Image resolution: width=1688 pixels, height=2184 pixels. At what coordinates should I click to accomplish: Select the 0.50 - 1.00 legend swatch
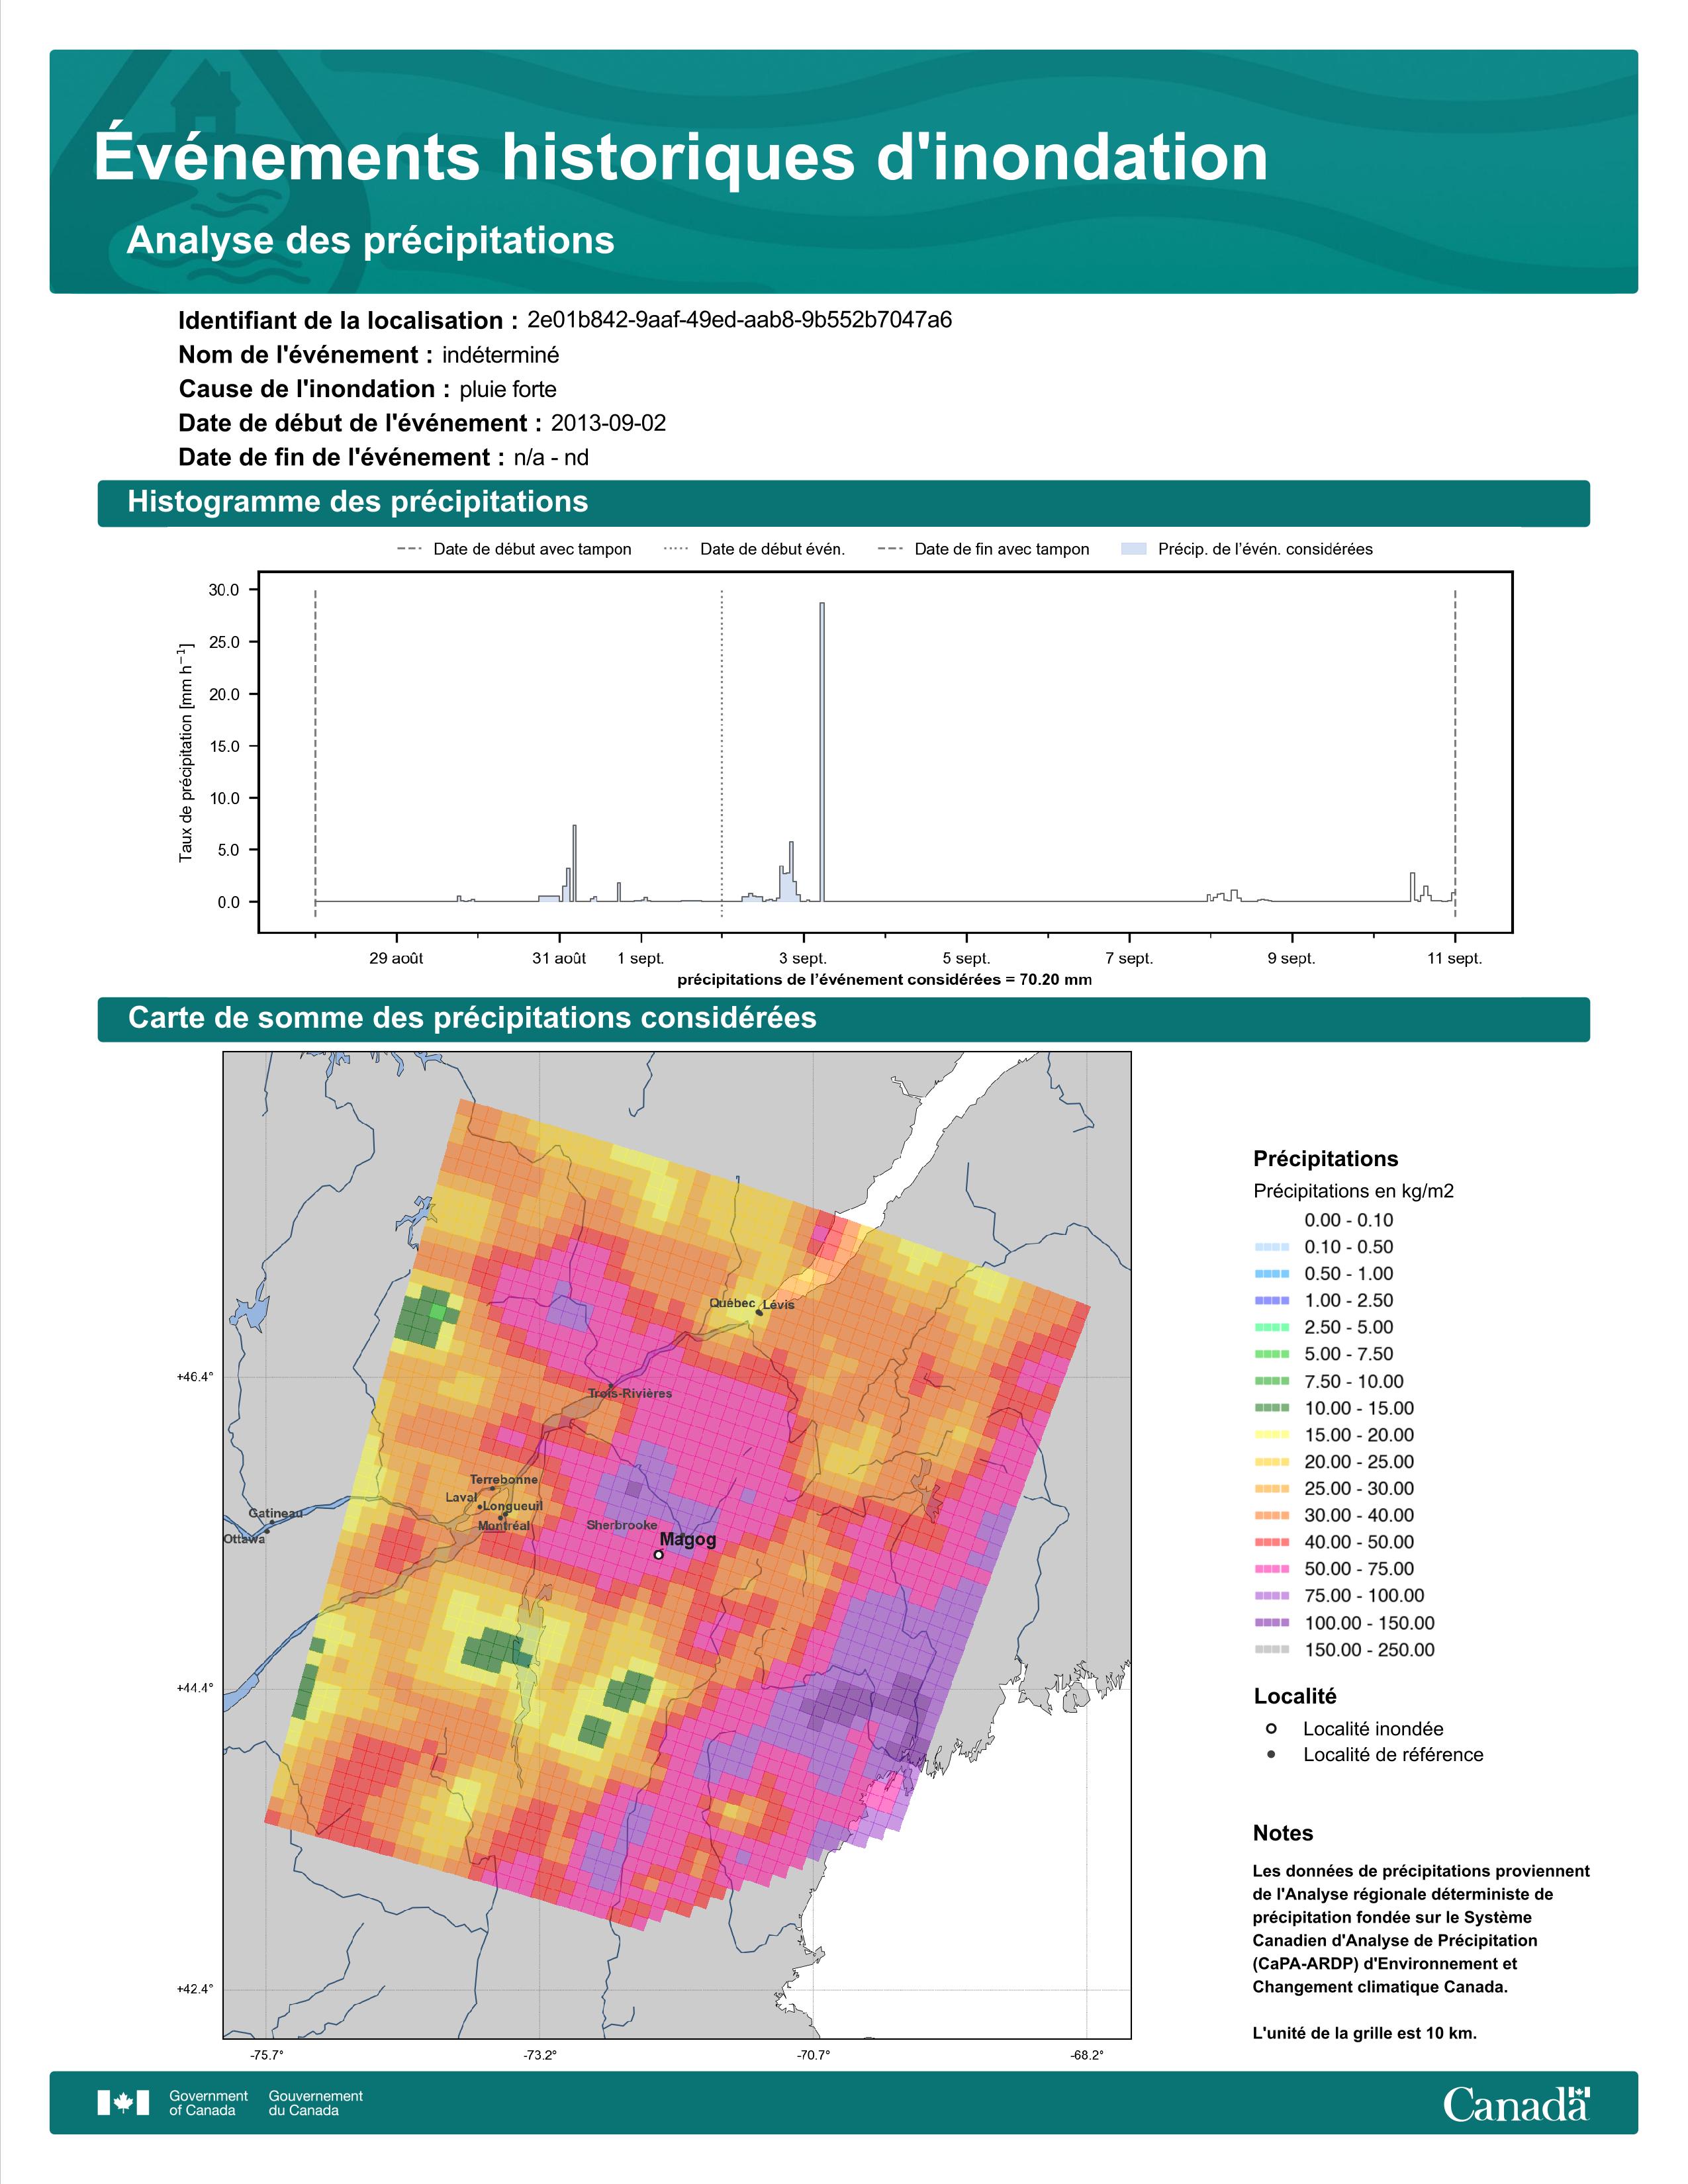(x=1271, y=1274)
